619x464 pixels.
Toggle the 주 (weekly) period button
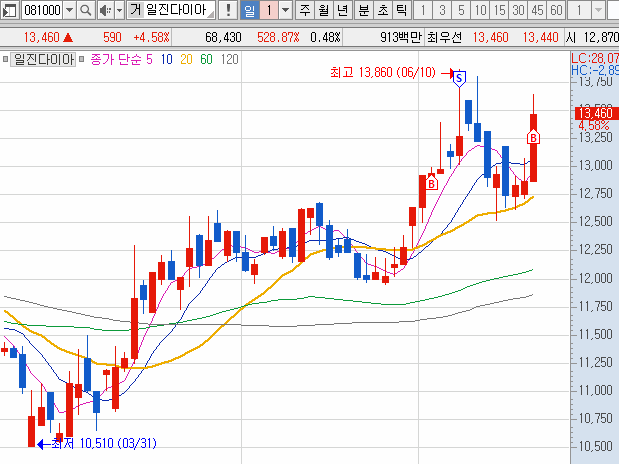(x=305, y=11)
